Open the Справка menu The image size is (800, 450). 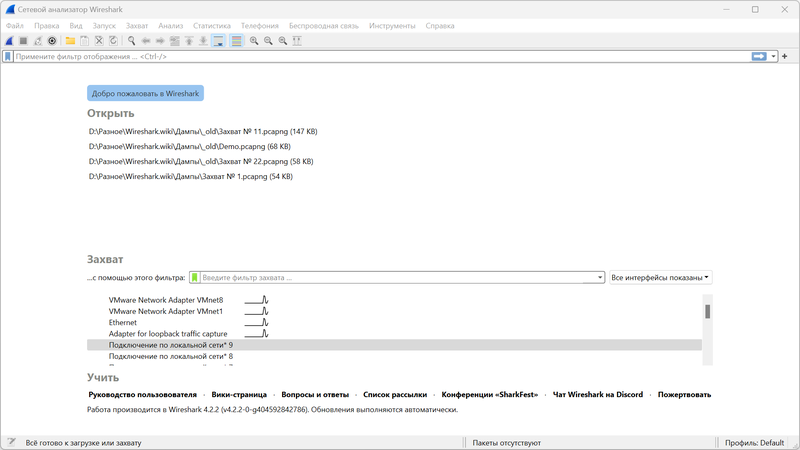tap(440, 26)
